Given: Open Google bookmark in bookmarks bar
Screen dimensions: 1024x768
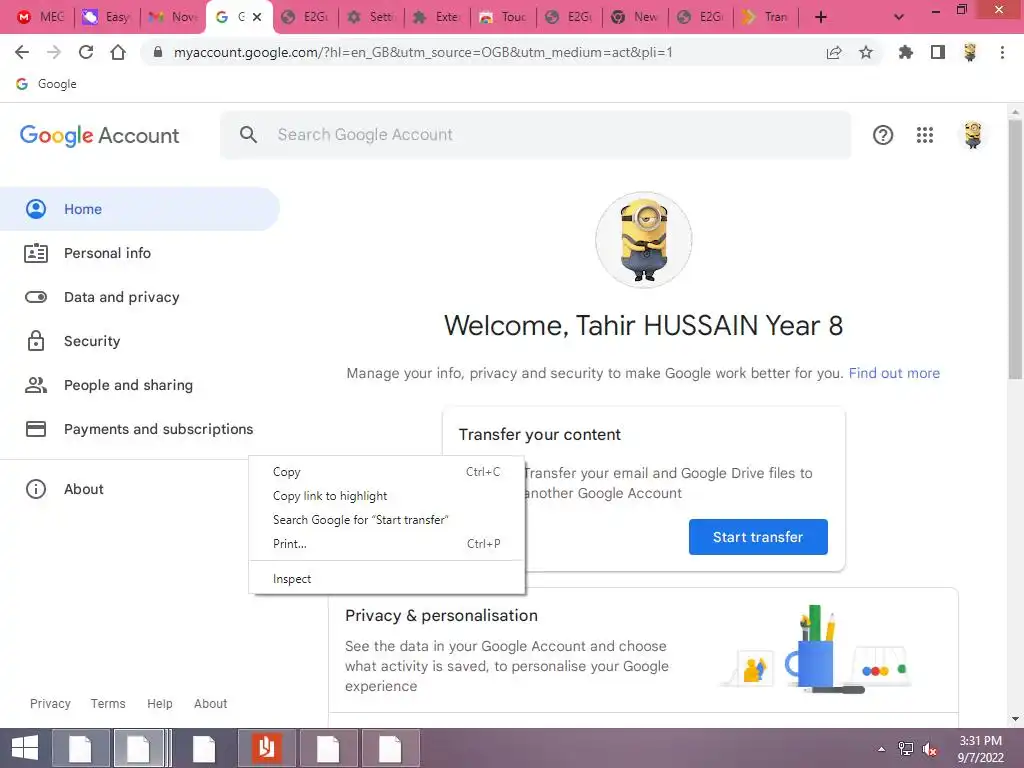Looking at the screenshot, I should [x=46, y=84].
